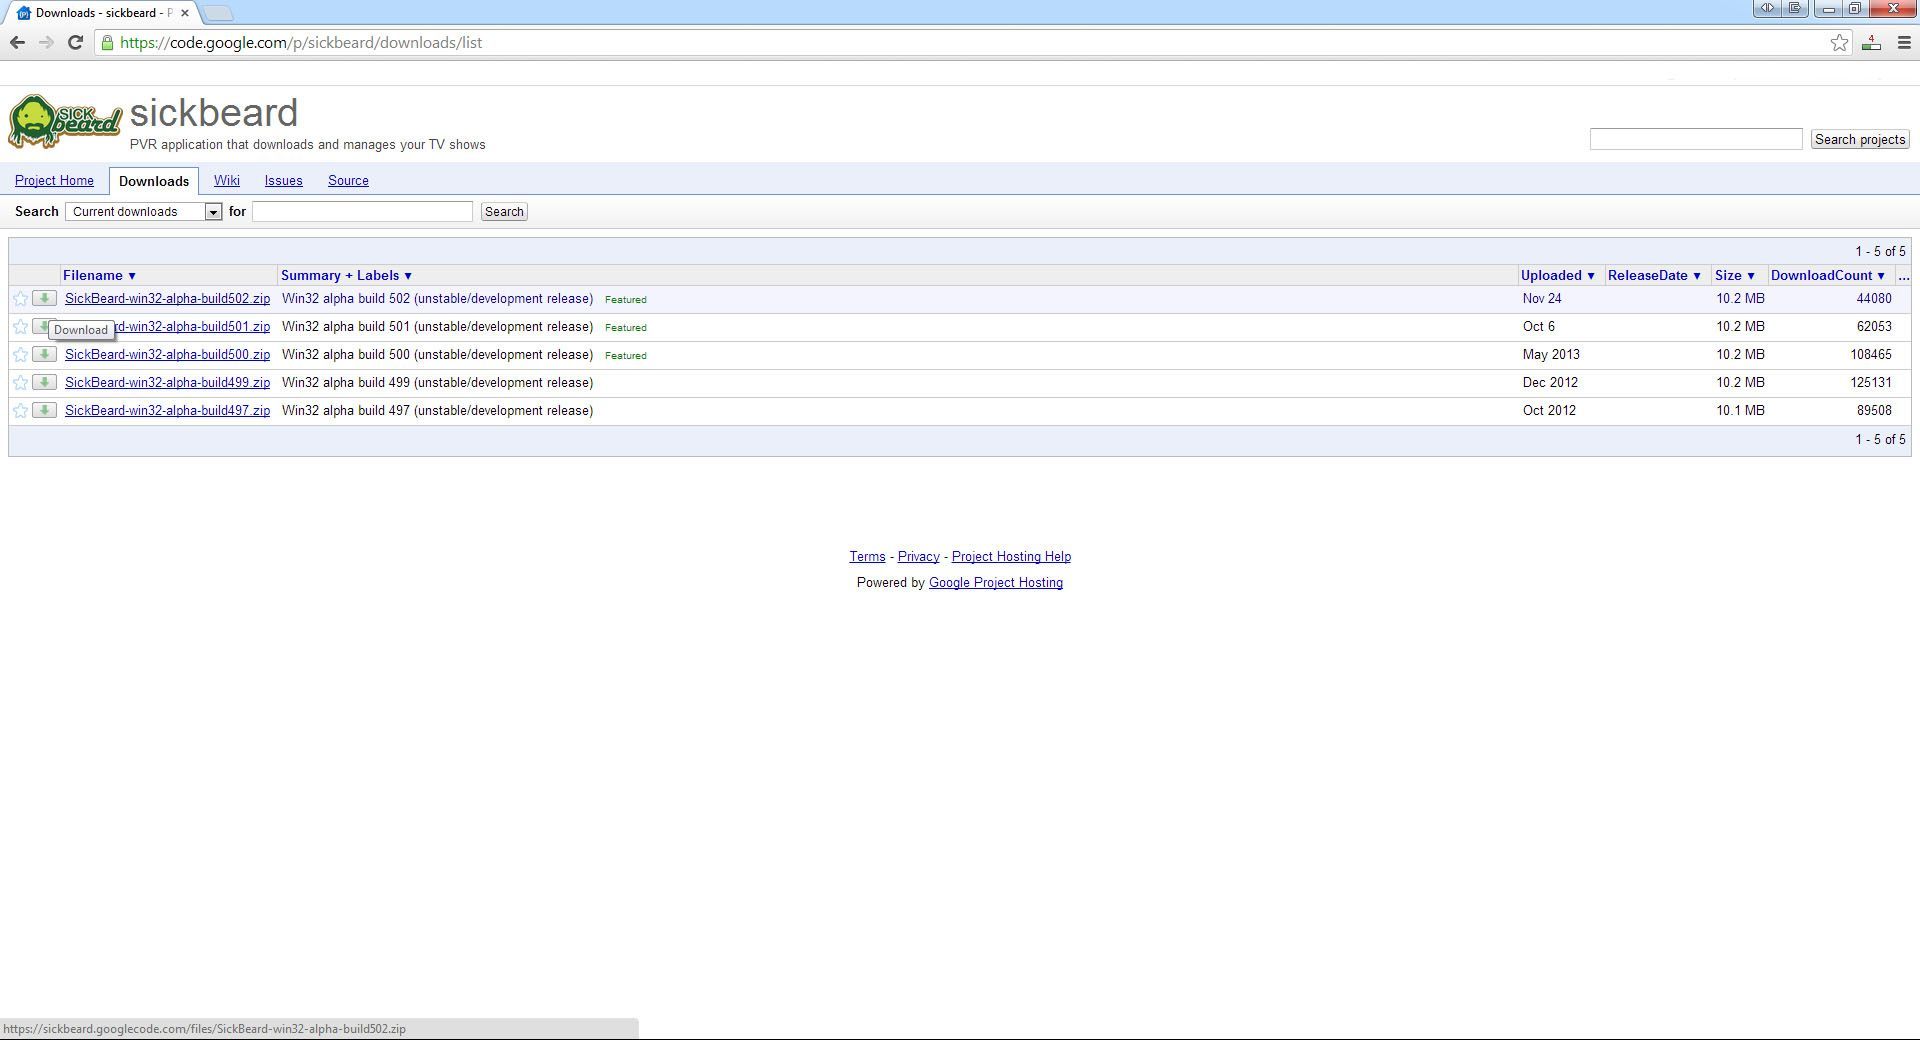
Task: Open Project Hosting Help link
Action: coord(1011,557)
